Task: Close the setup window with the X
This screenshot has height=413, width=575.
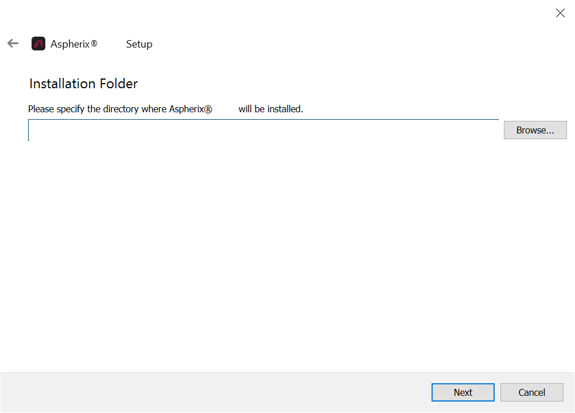Action: tap(560, 13)
